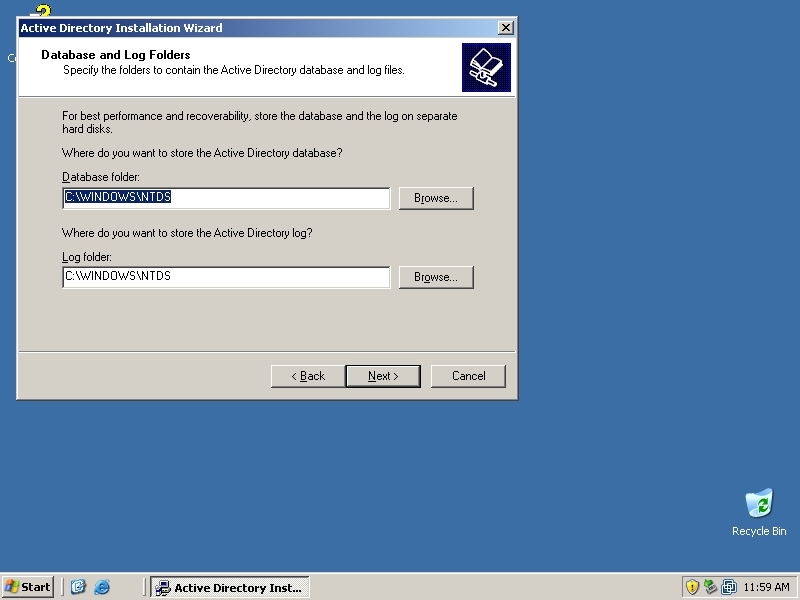Click the 'Log folder:' label
Viewport: 800px width, 600px height.
click(x=87, y=257)
